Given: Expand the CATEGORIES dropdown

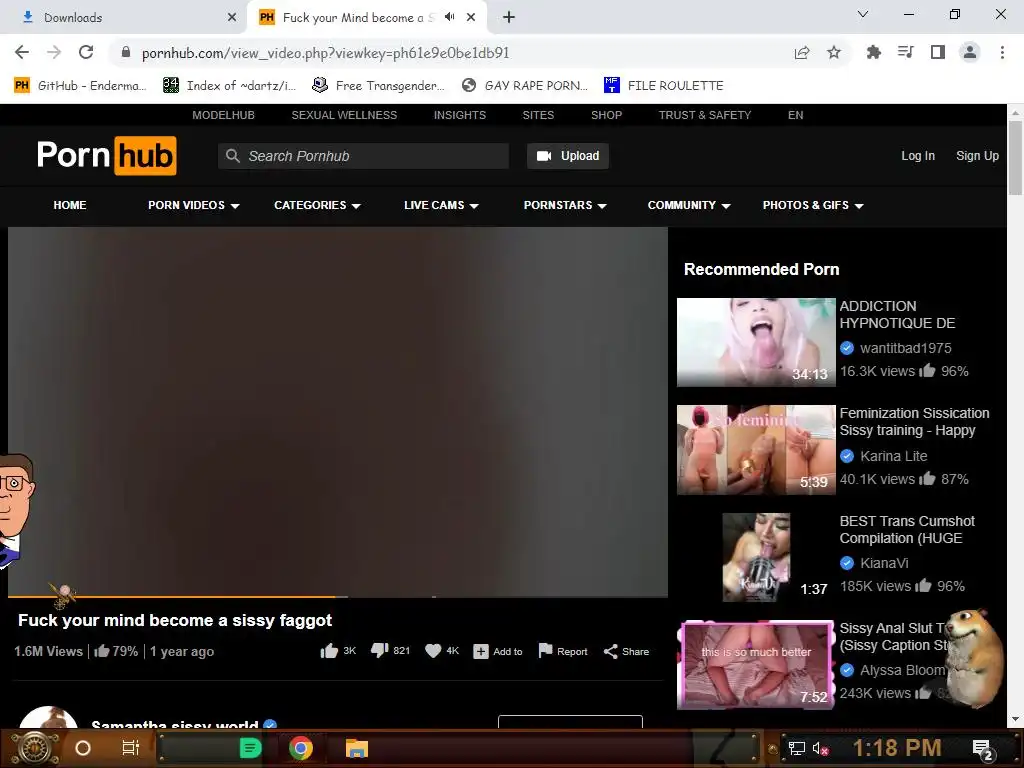Looking at the screenshot, I should [317, 205].
